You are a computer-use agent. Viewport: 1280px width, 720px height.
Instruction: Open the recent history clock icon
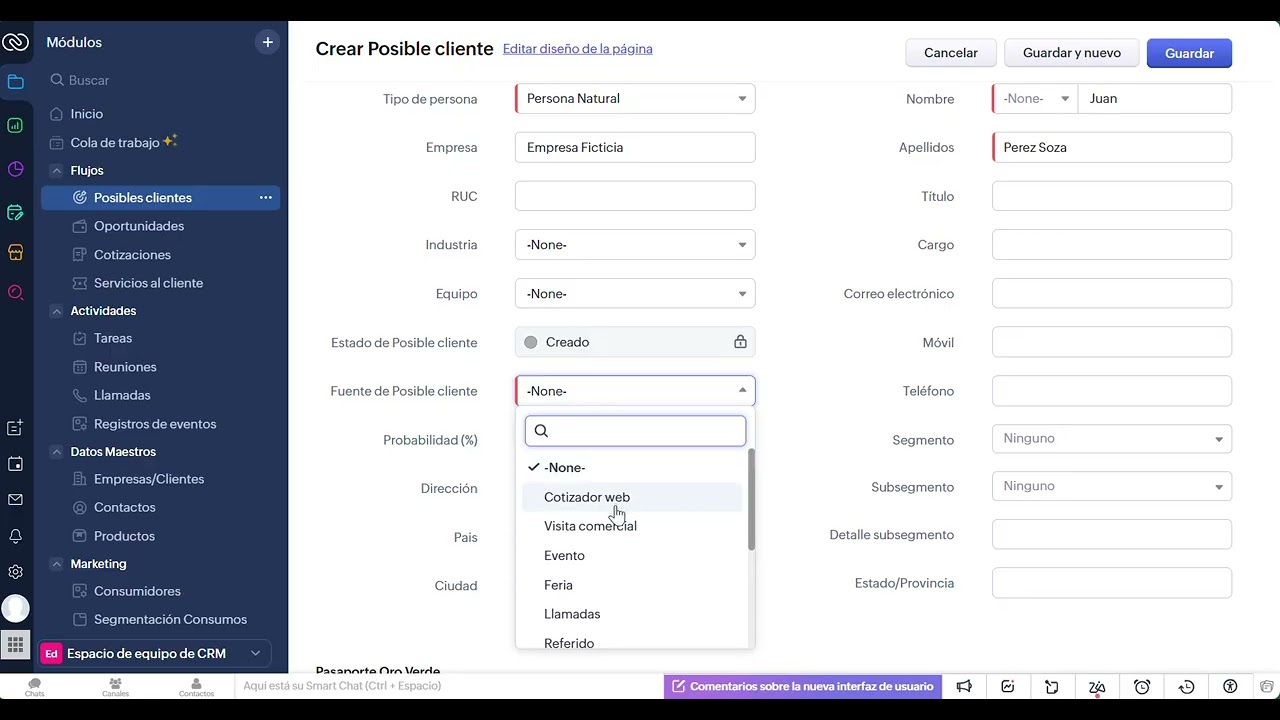tap(1187, 686)
